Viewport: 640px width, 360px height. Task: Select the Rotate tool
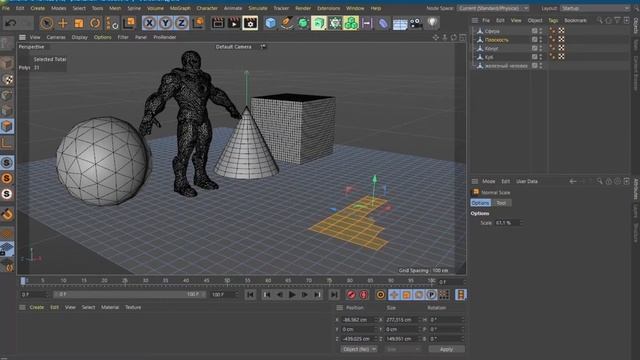point(95,23)
